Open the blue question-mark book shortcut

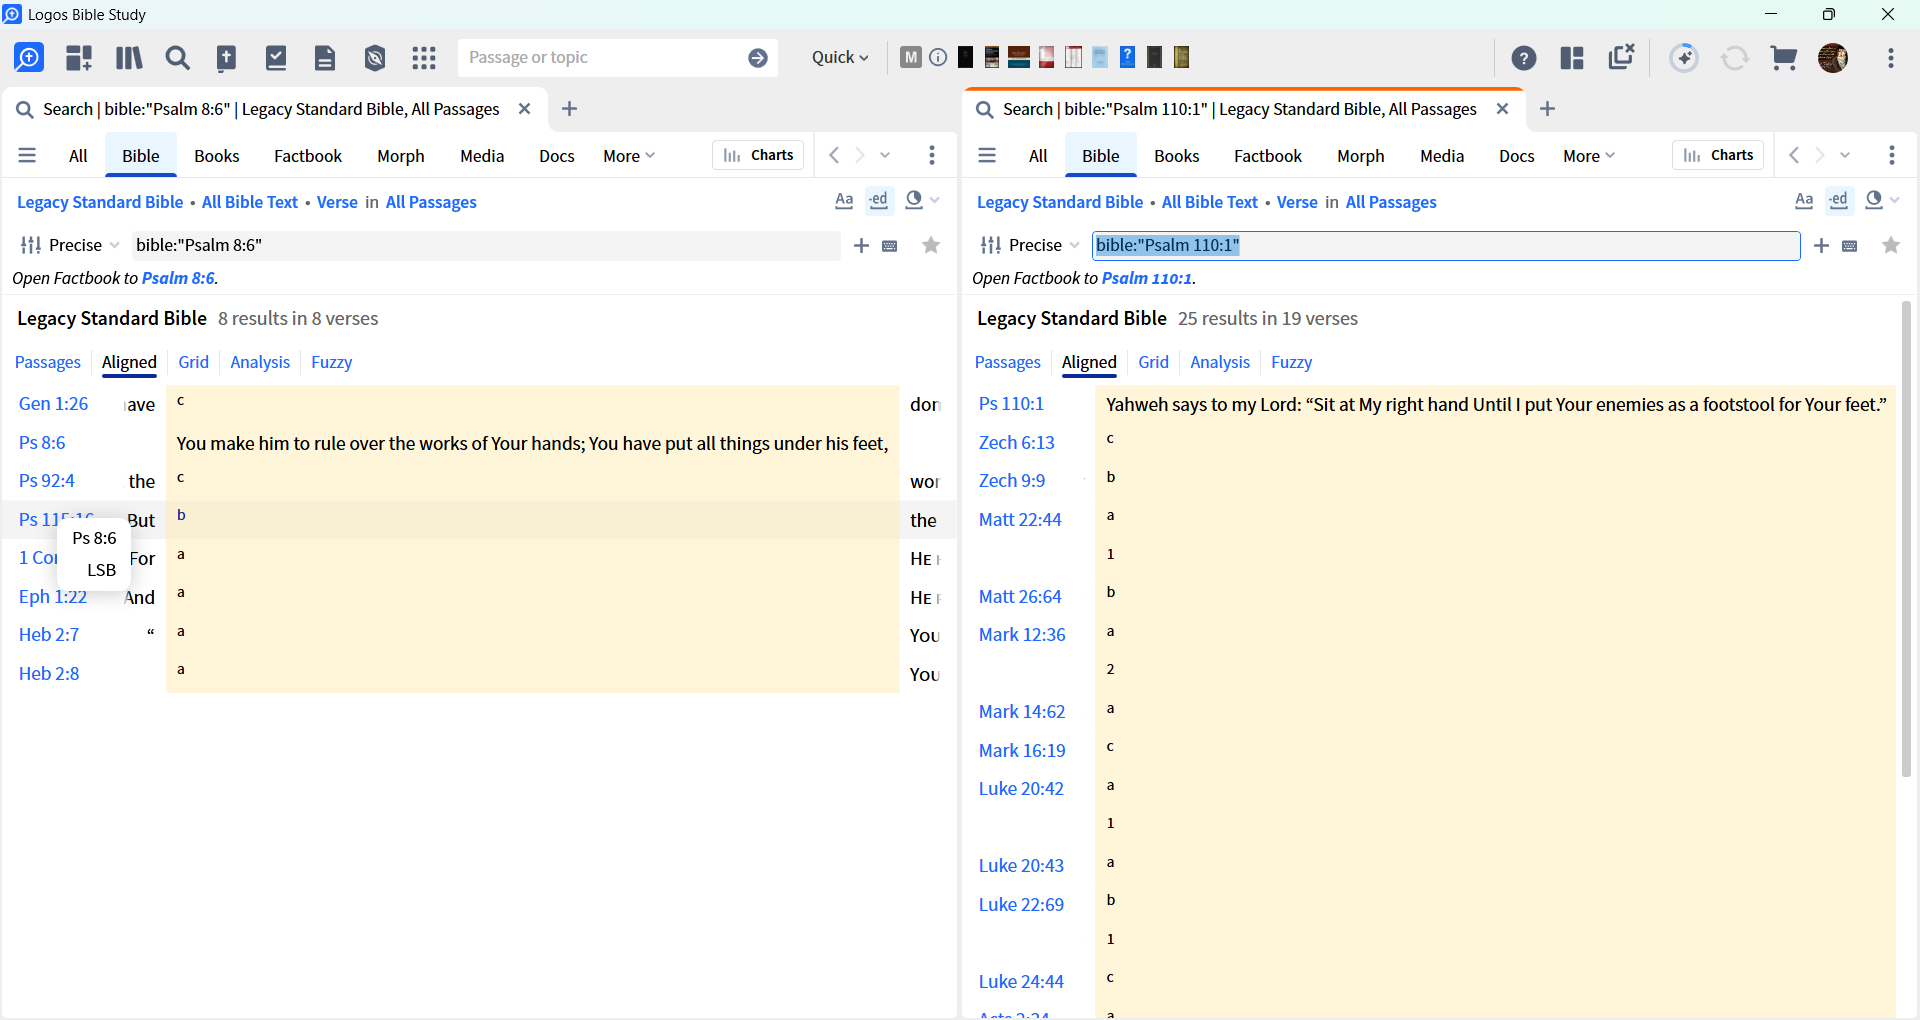tap(1127, 57)
